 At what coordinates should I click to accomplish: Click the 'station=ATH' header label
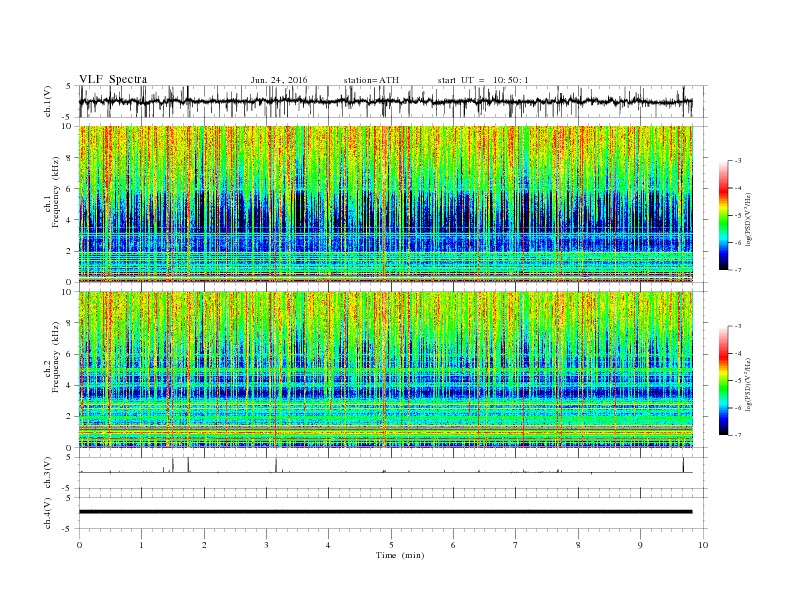click(x=371, y=80)
